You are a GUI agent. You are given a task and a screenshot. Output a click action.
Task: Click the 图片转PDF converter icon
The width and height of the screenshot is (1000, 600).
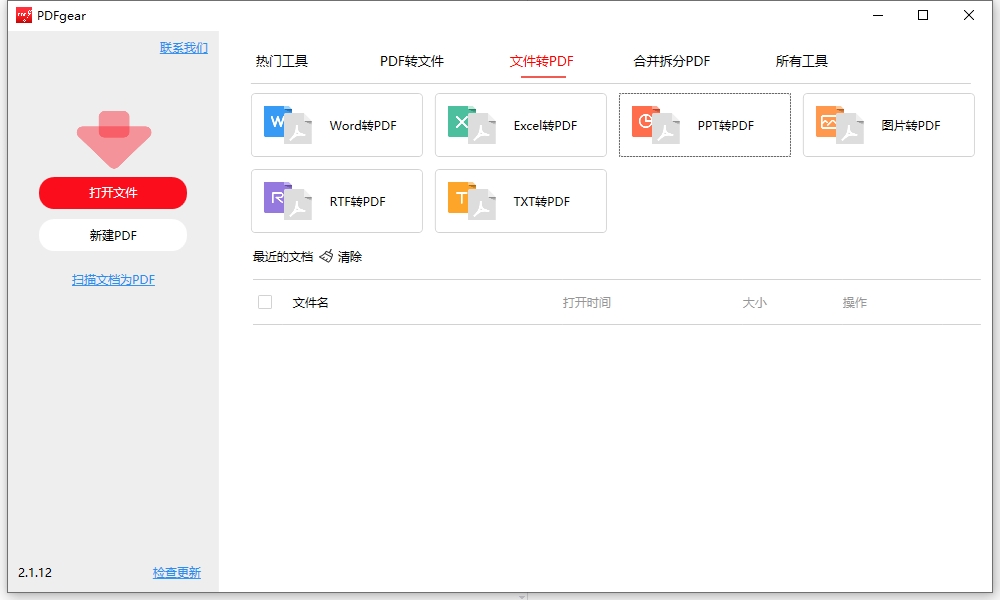840,125
